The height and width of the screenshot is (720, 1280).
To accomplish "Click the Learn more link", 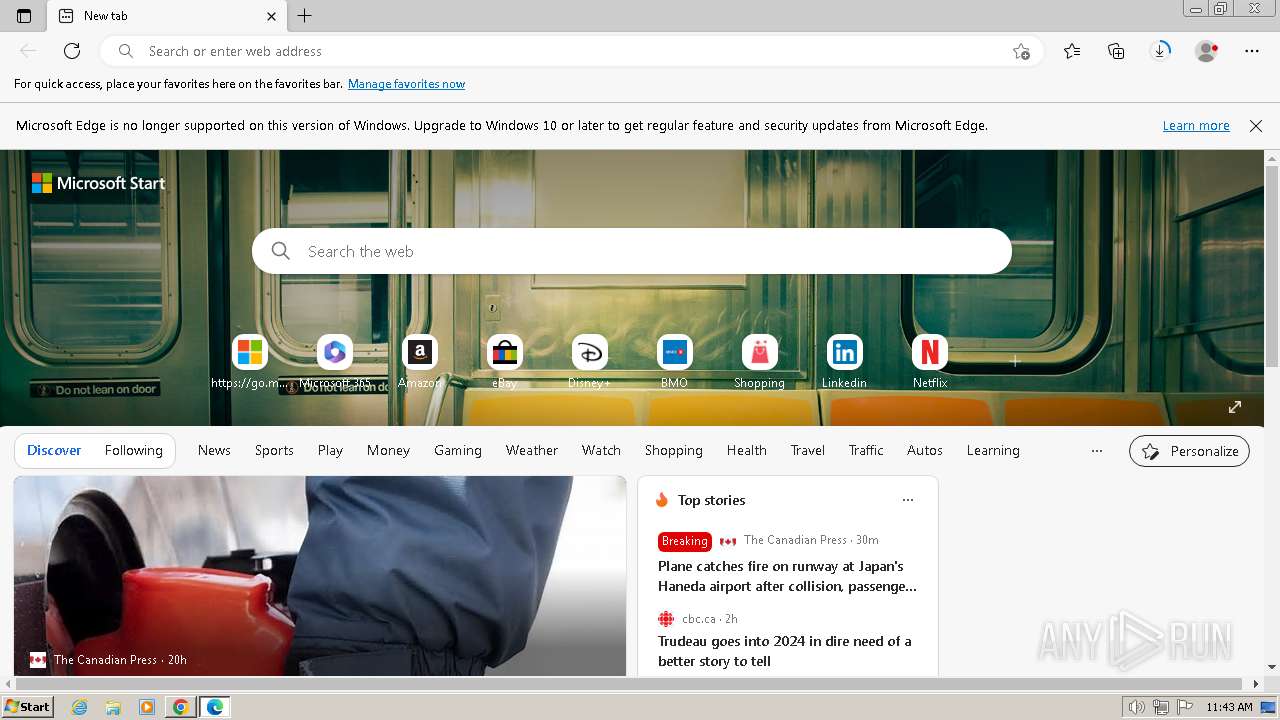I will (1196, 126).
